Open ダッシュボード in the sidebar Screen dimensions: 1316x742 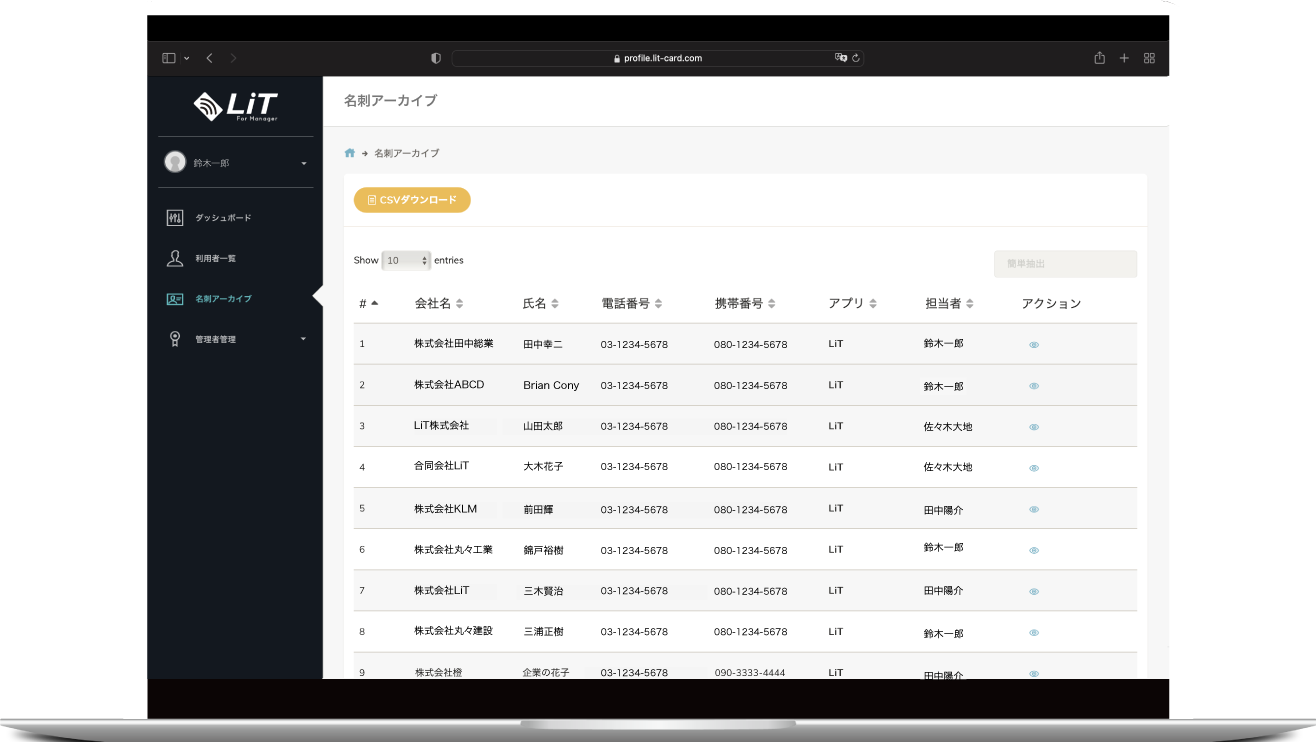(222, 218)
